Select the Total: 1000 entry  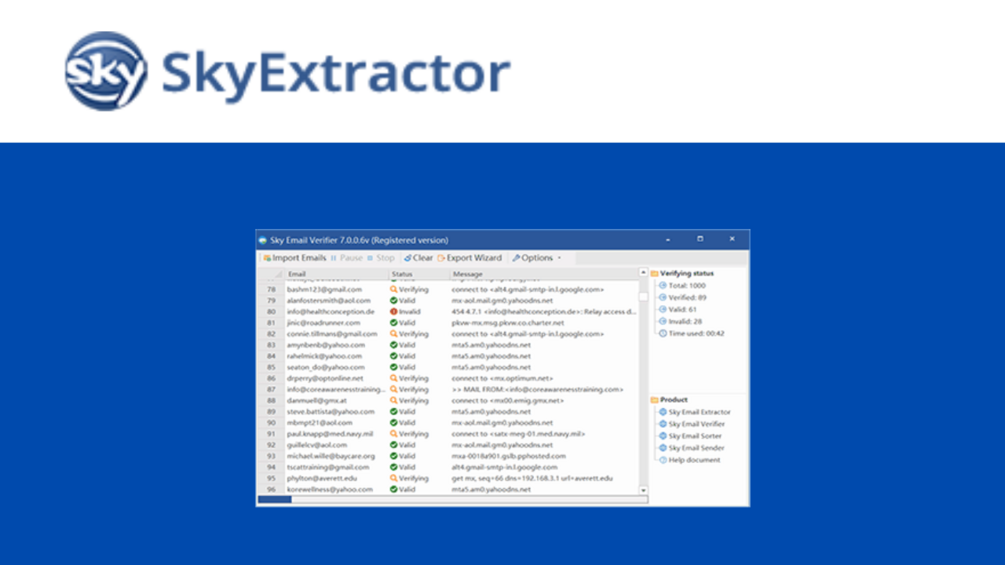686,286
